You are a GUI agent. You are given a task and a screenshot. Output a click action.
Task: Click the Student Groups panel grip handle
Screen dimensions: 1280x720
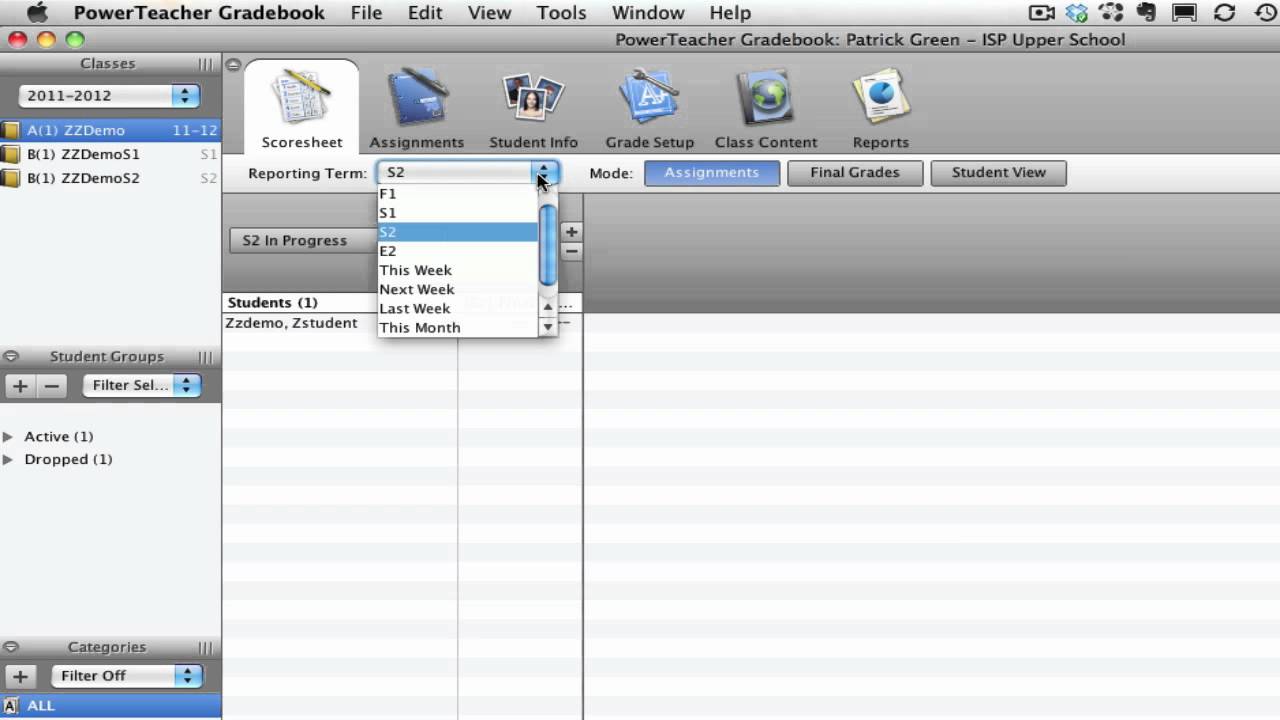coord(205,357)
